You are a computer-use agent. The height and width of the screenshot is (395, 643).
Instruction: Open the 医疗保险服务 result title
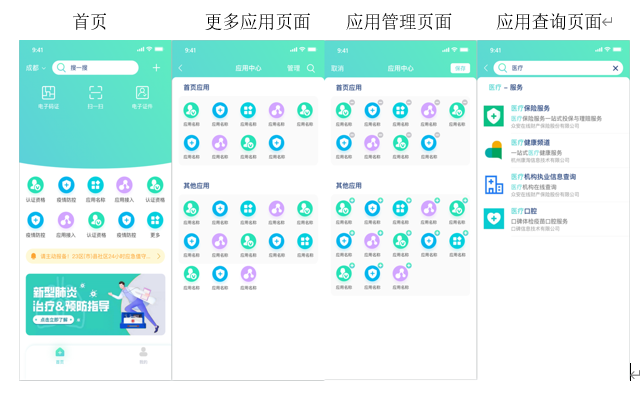[x=530, y=108]
